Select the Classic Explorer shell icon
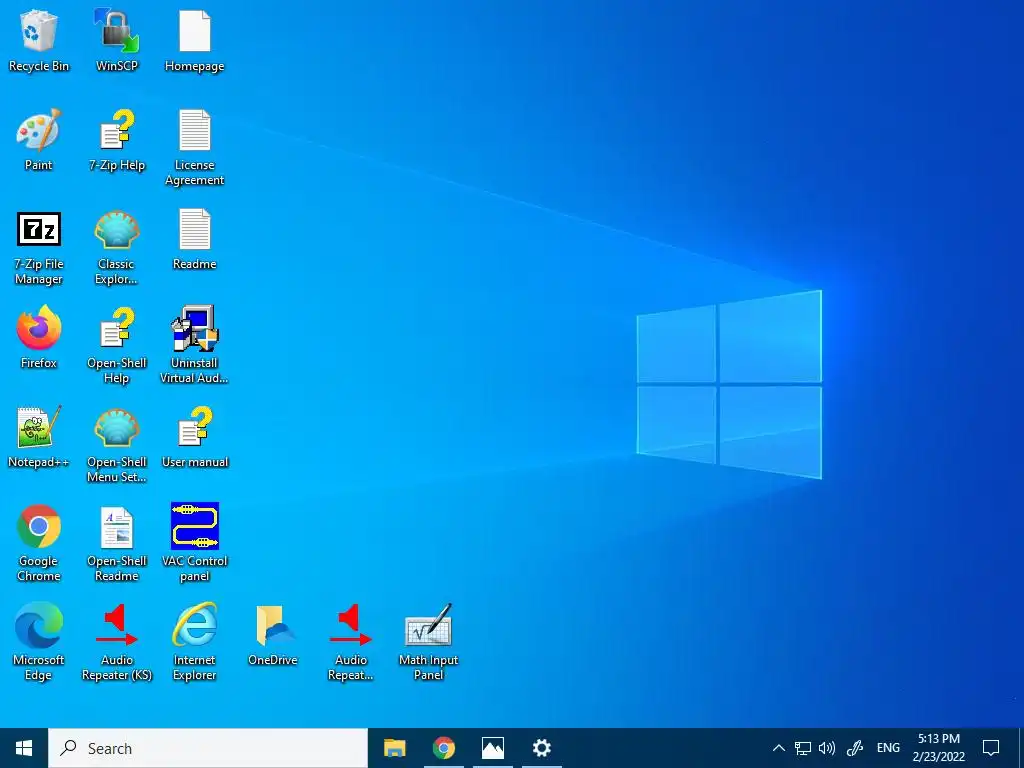Image resolution: width=1024 pixels, height=768 pixels. [117, 247]
